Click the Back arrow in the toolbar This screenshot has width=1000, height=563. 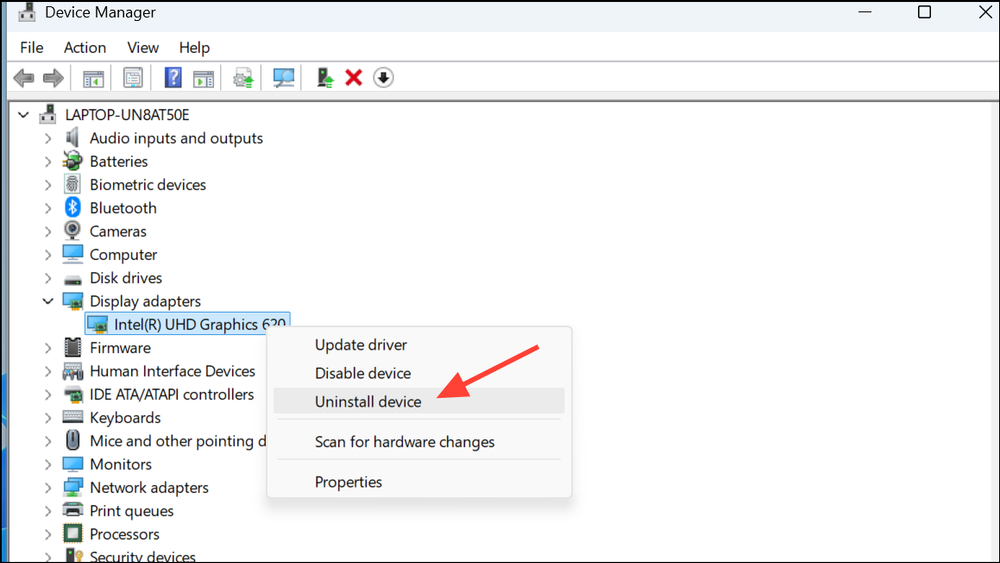24,78
